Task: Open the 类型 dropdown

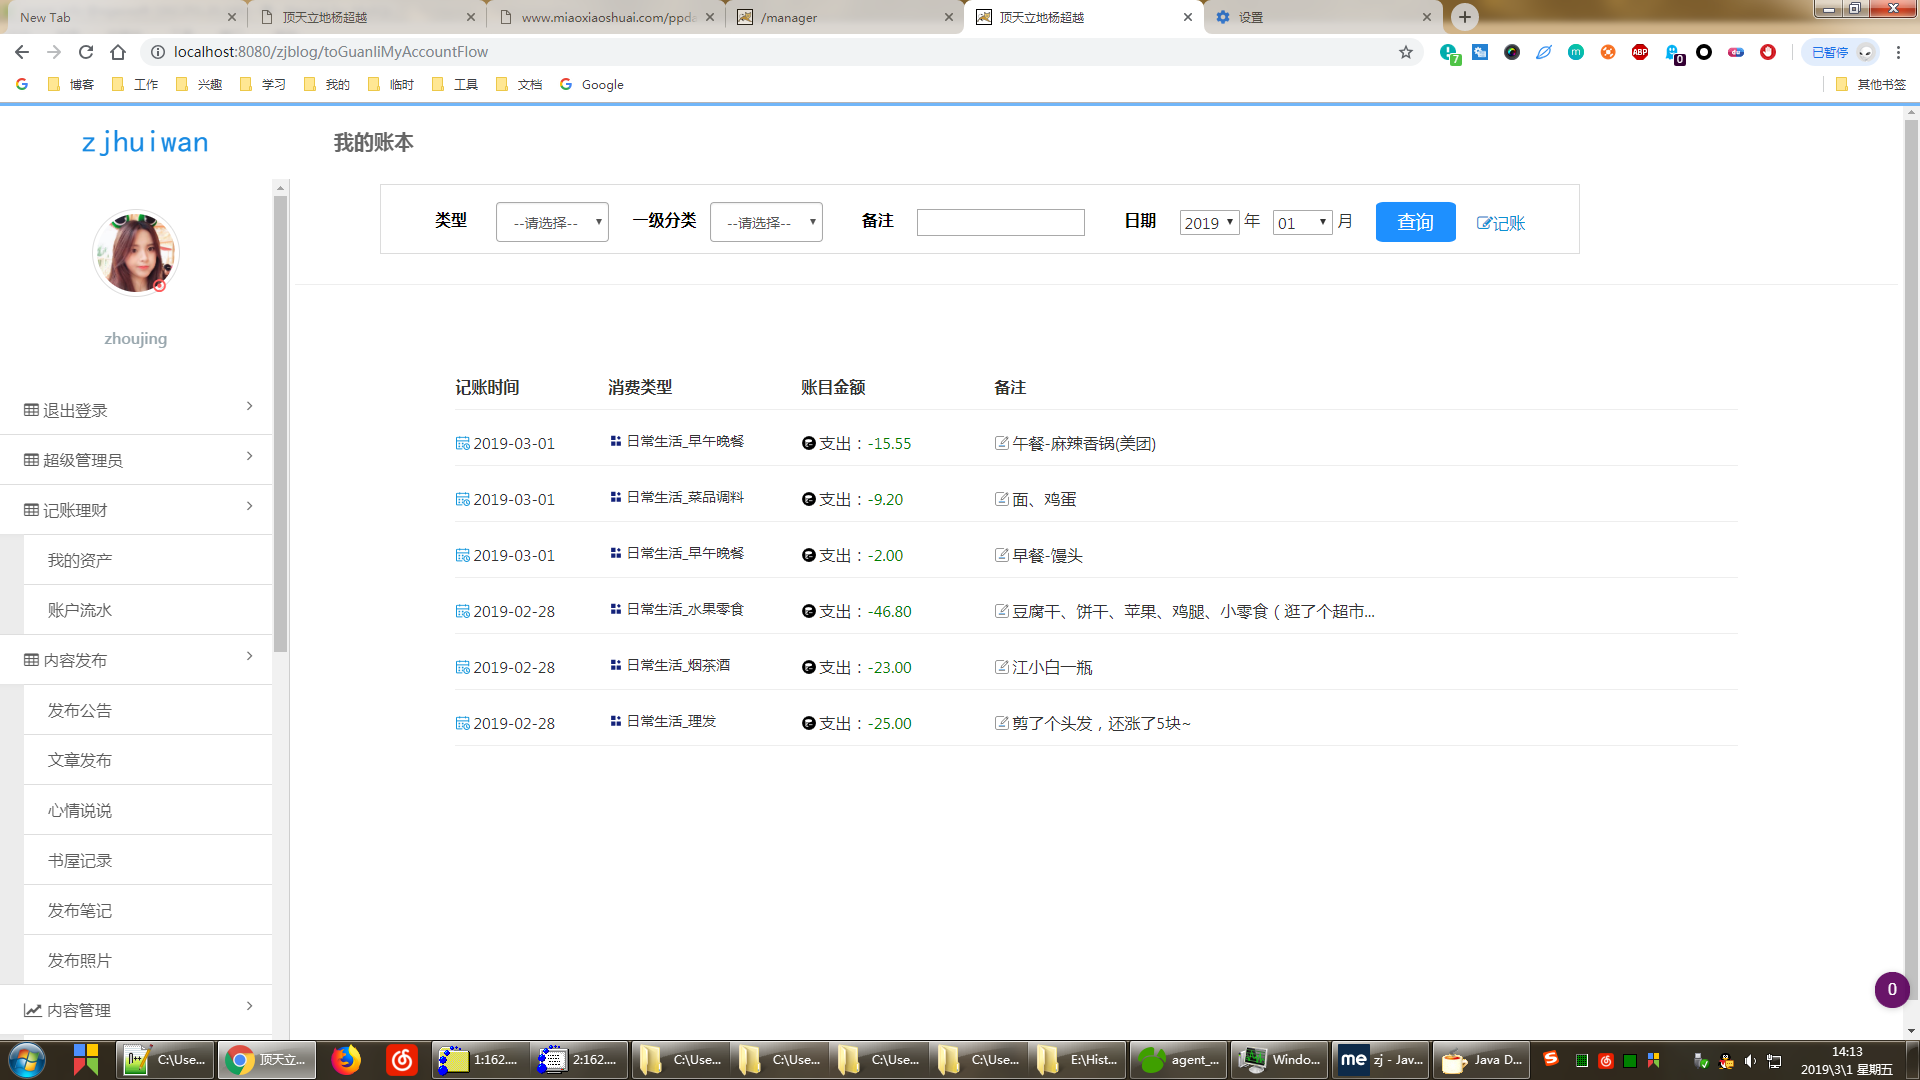Action: [x=552, y=222]
